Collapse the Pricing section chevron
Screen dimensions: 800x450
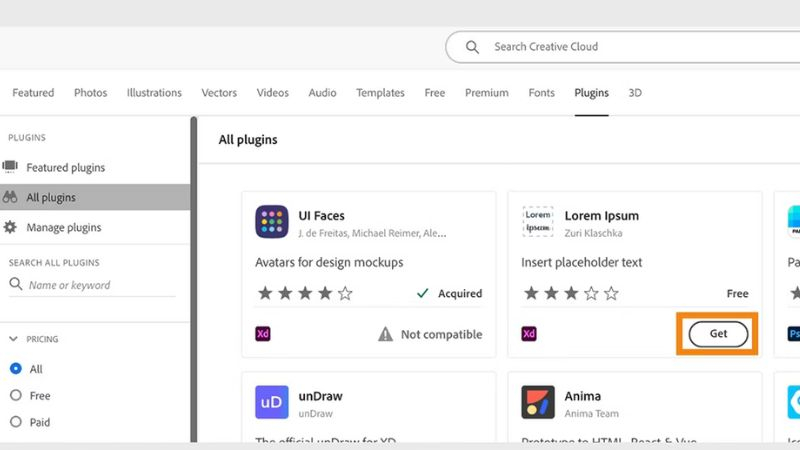click(13, 339)
